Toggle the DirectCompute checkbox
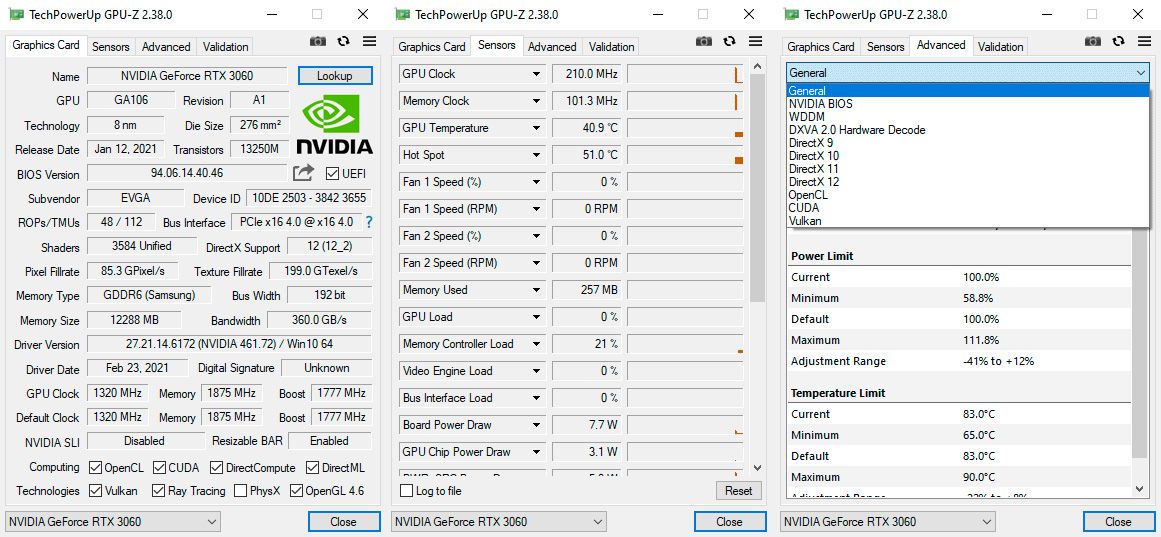 (x=216, y=468)
